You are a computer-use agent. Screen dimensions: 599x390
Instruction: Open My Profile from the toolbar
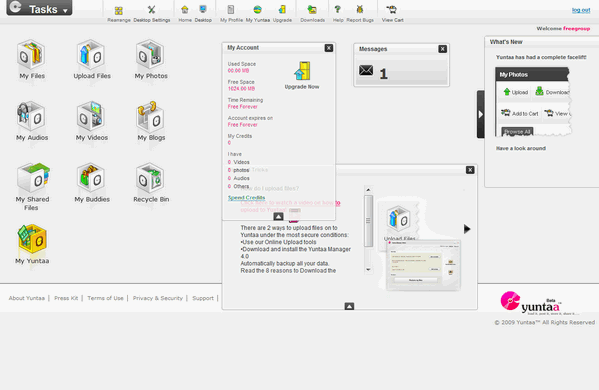tap(231, 13)
